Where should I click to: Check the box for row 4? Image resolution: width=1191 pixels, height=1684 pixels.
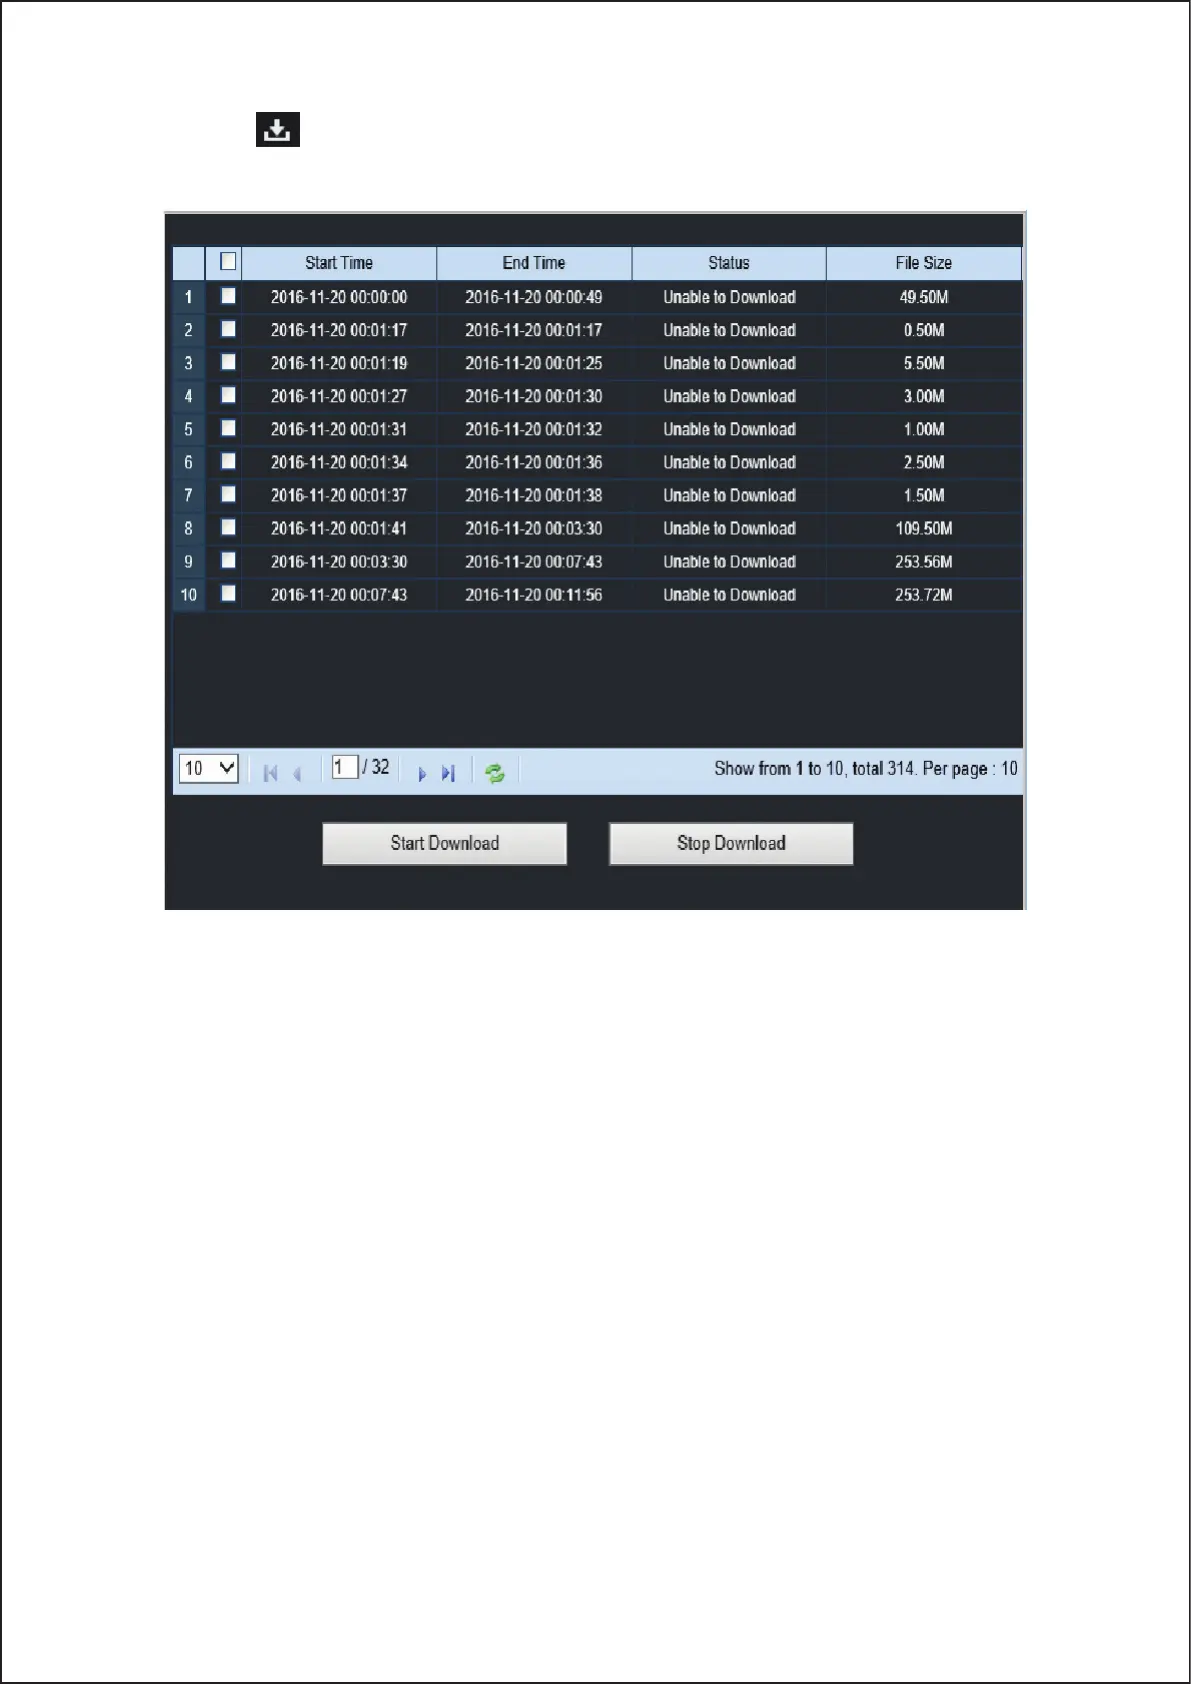pyautogui.click(x=228, y=395)
